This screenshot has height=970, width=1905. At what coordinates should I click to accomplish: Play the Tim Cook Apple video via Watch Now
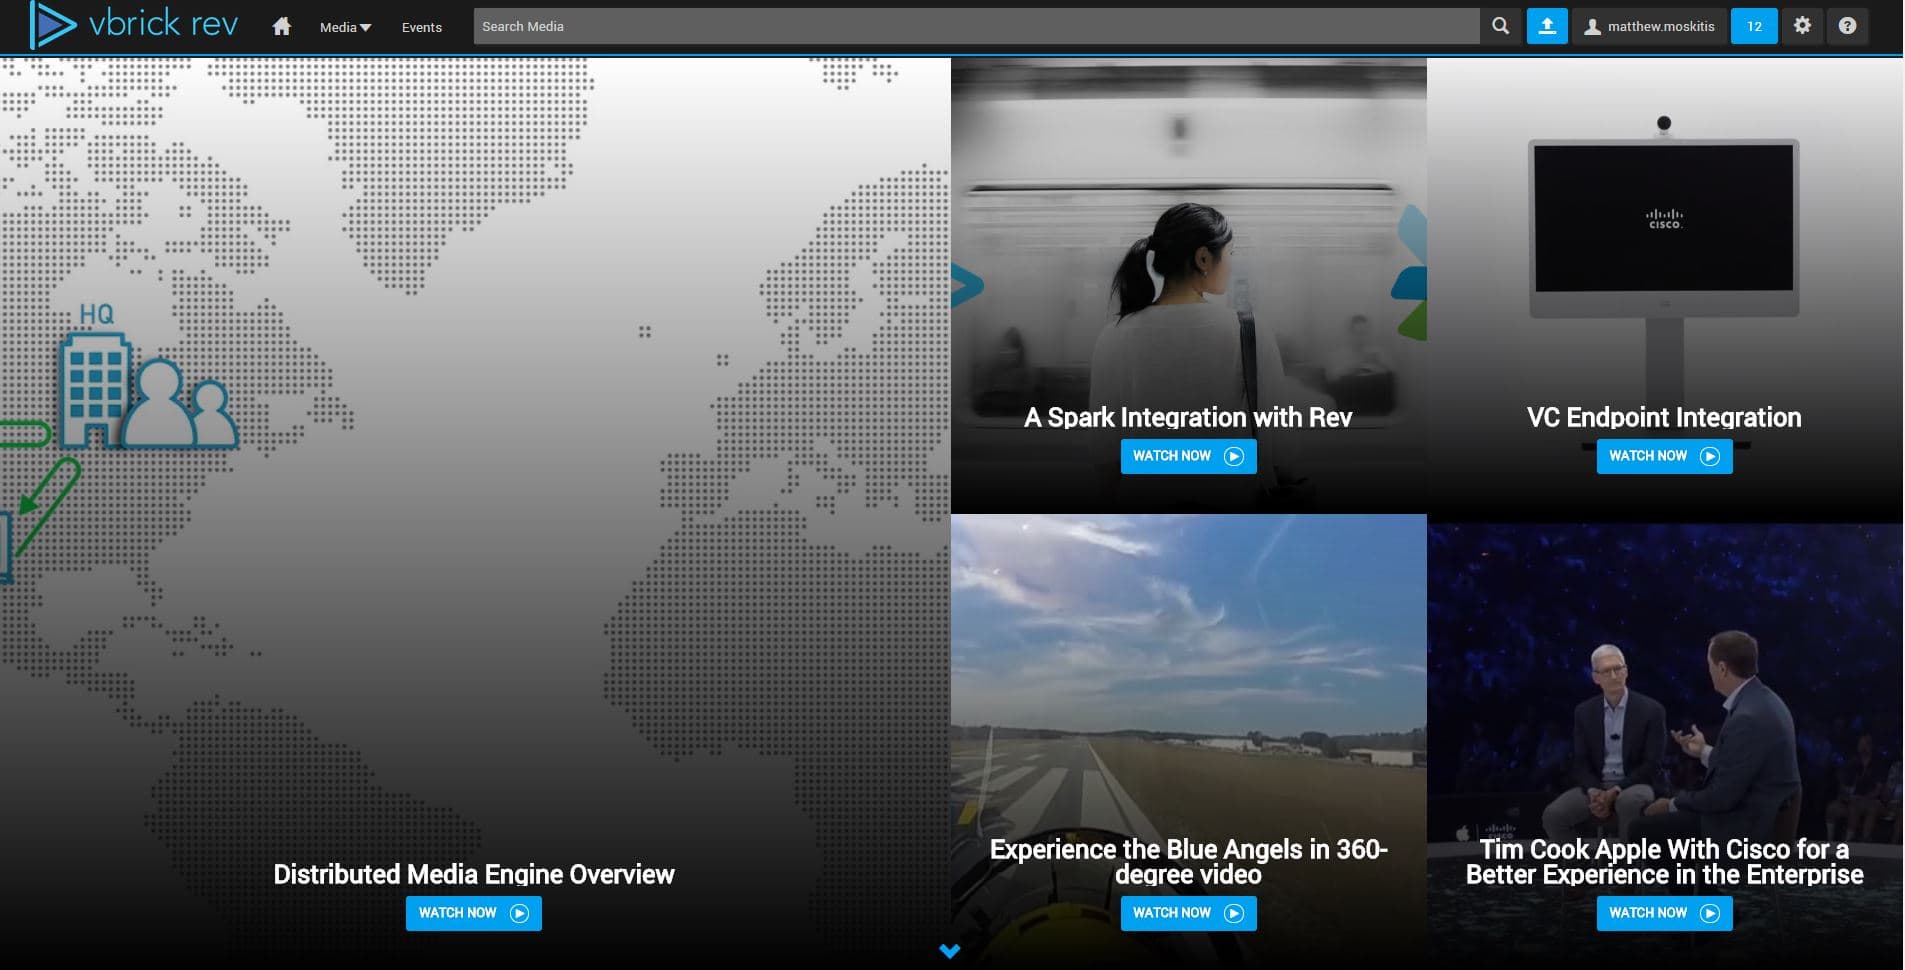(1664, 913)
